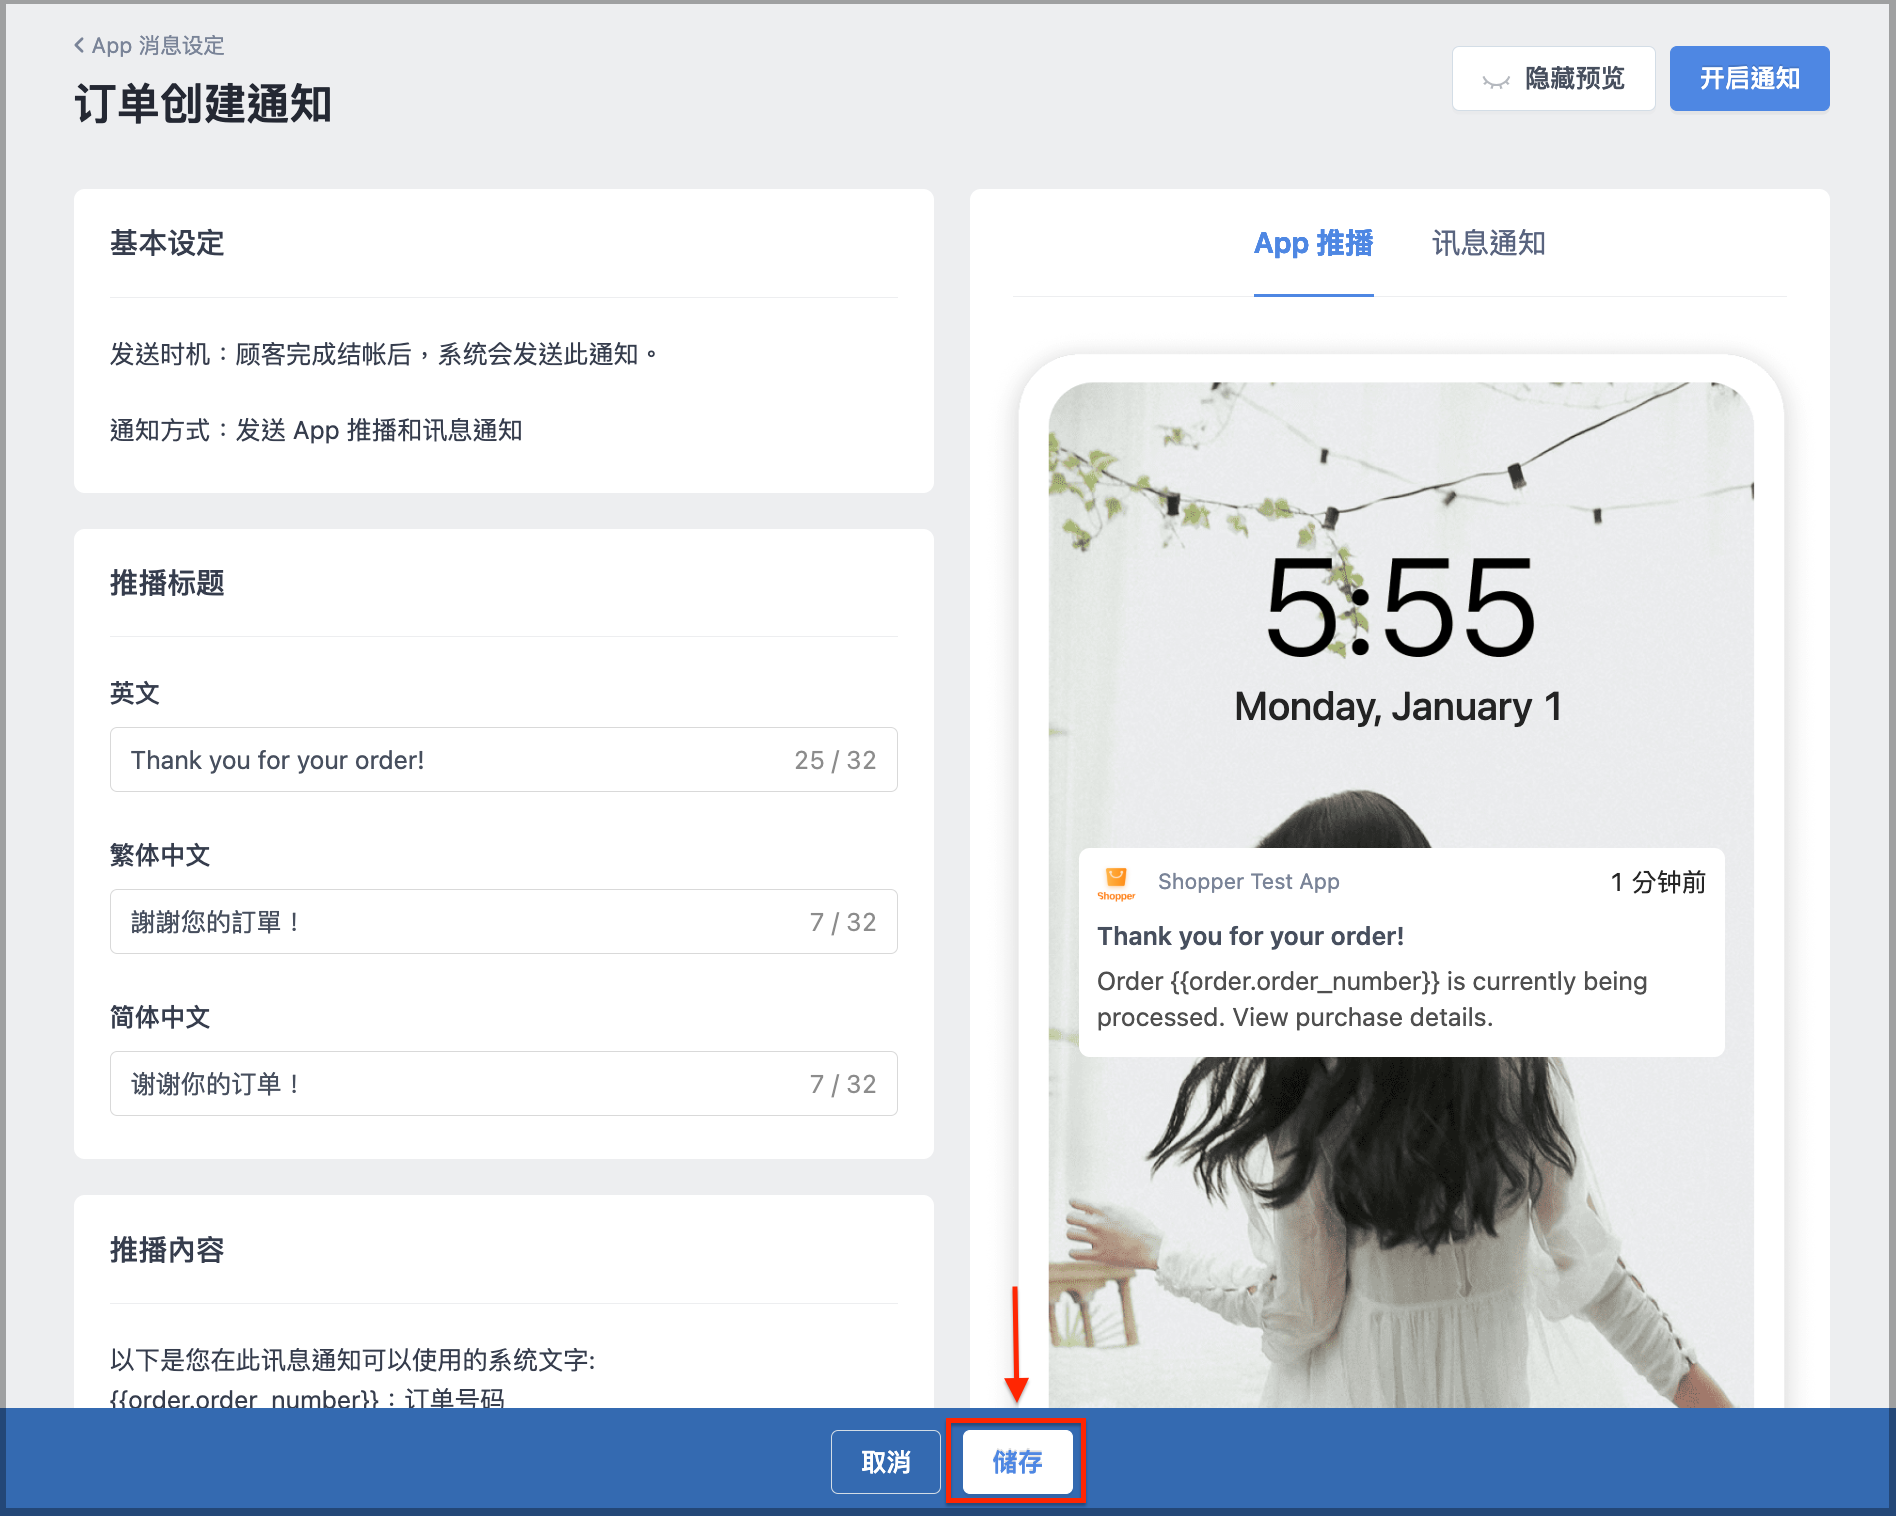This screenshot has width=1896, height=1516.
Task: Click the 繁体中文 field label
Action: pos(160,855)
